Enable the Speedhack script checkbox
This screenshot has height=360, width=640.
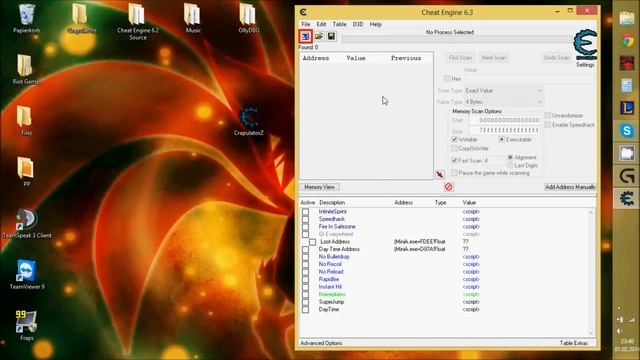click(305, 219)
